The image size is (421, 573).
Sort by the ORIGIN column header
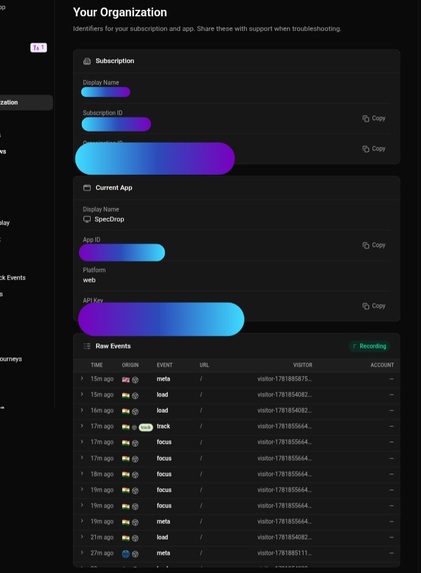click(x=130, y=365)
